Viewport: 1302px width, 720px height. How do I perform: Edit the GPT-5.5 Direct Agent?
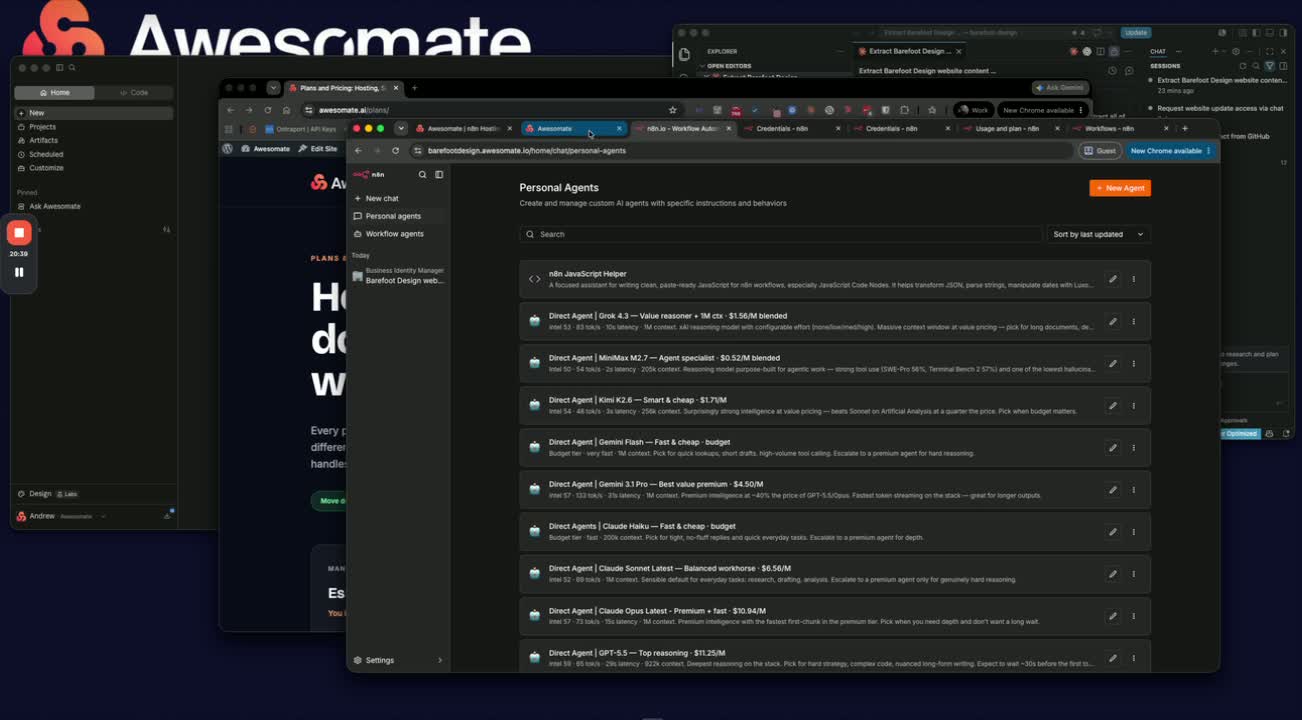tap(1113, 658)
